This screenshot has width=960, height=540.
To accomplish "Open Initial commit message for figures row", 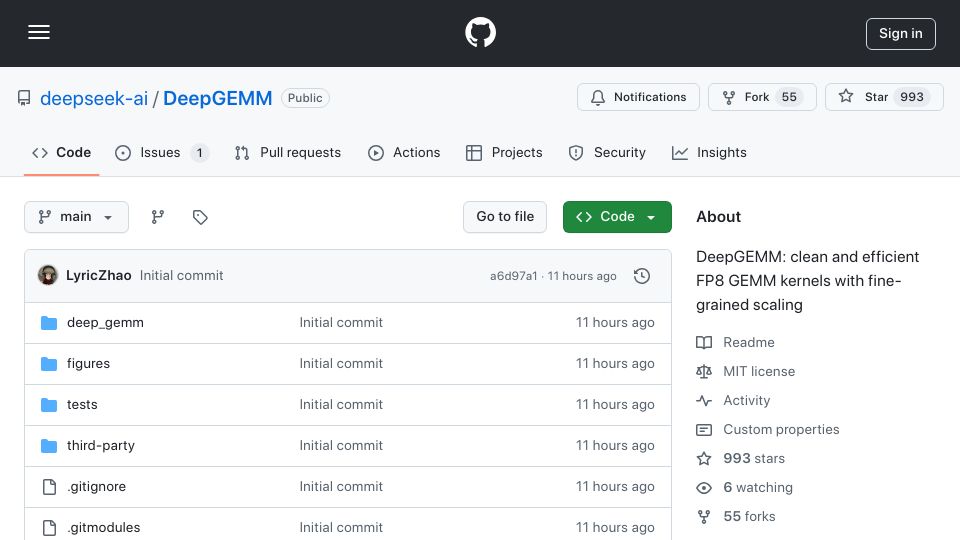I will [341, 364].
